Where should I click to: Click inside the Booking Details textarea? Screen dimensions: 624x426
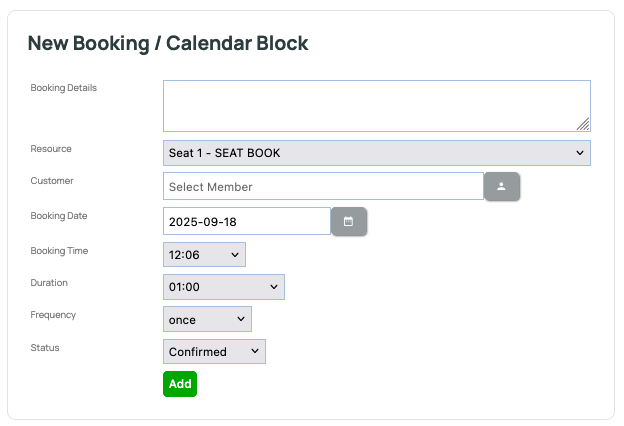pyautogui.click(x=376, y=106)
